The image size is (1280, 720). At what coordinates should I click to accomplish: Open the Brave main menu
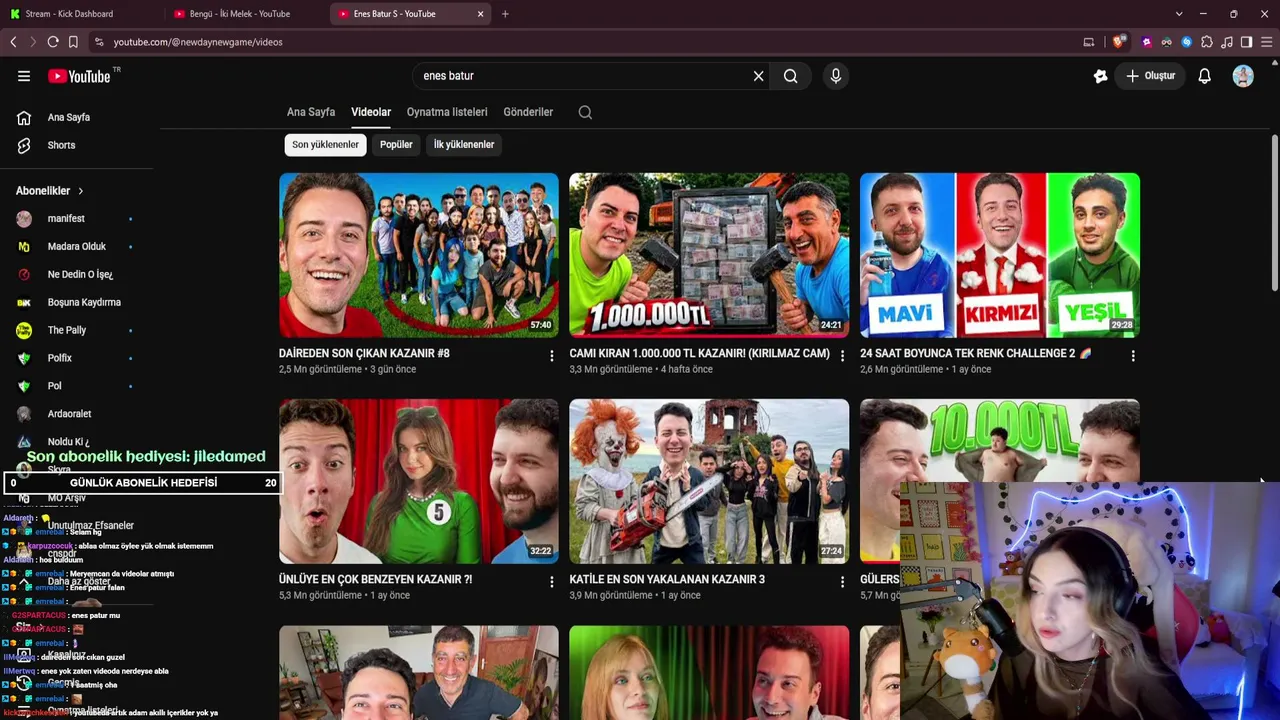click(1267, 42)
